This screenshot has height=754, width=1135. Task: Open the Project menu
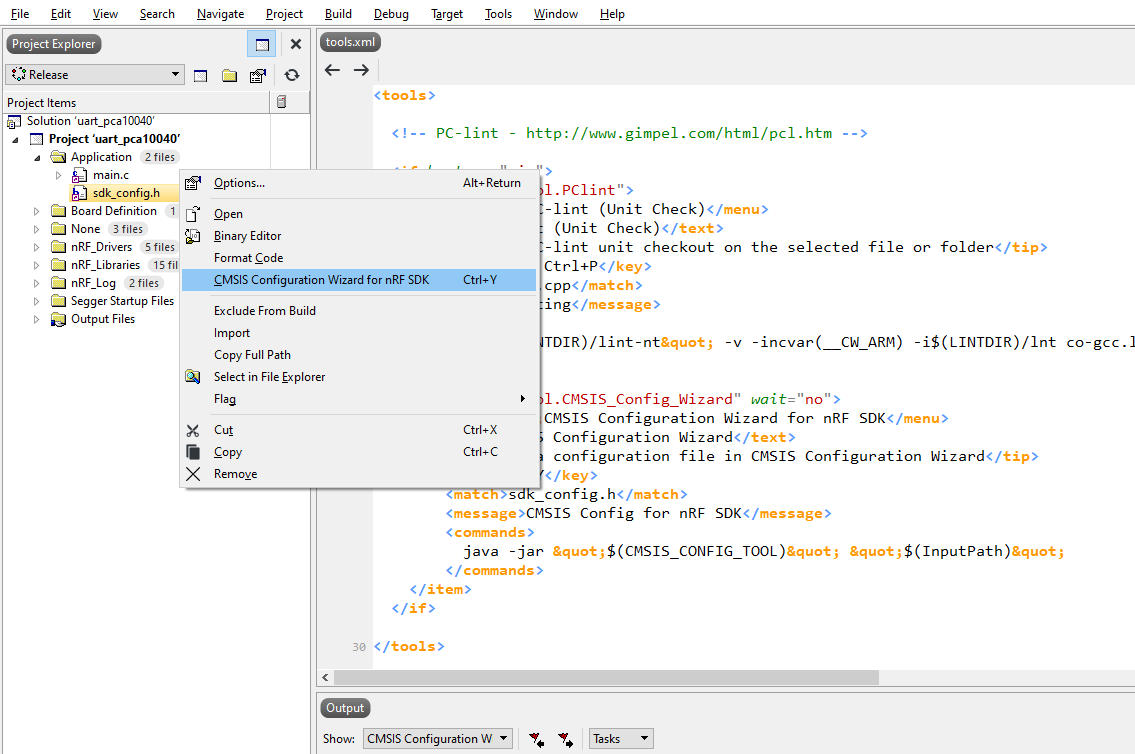tap(284, 14)
